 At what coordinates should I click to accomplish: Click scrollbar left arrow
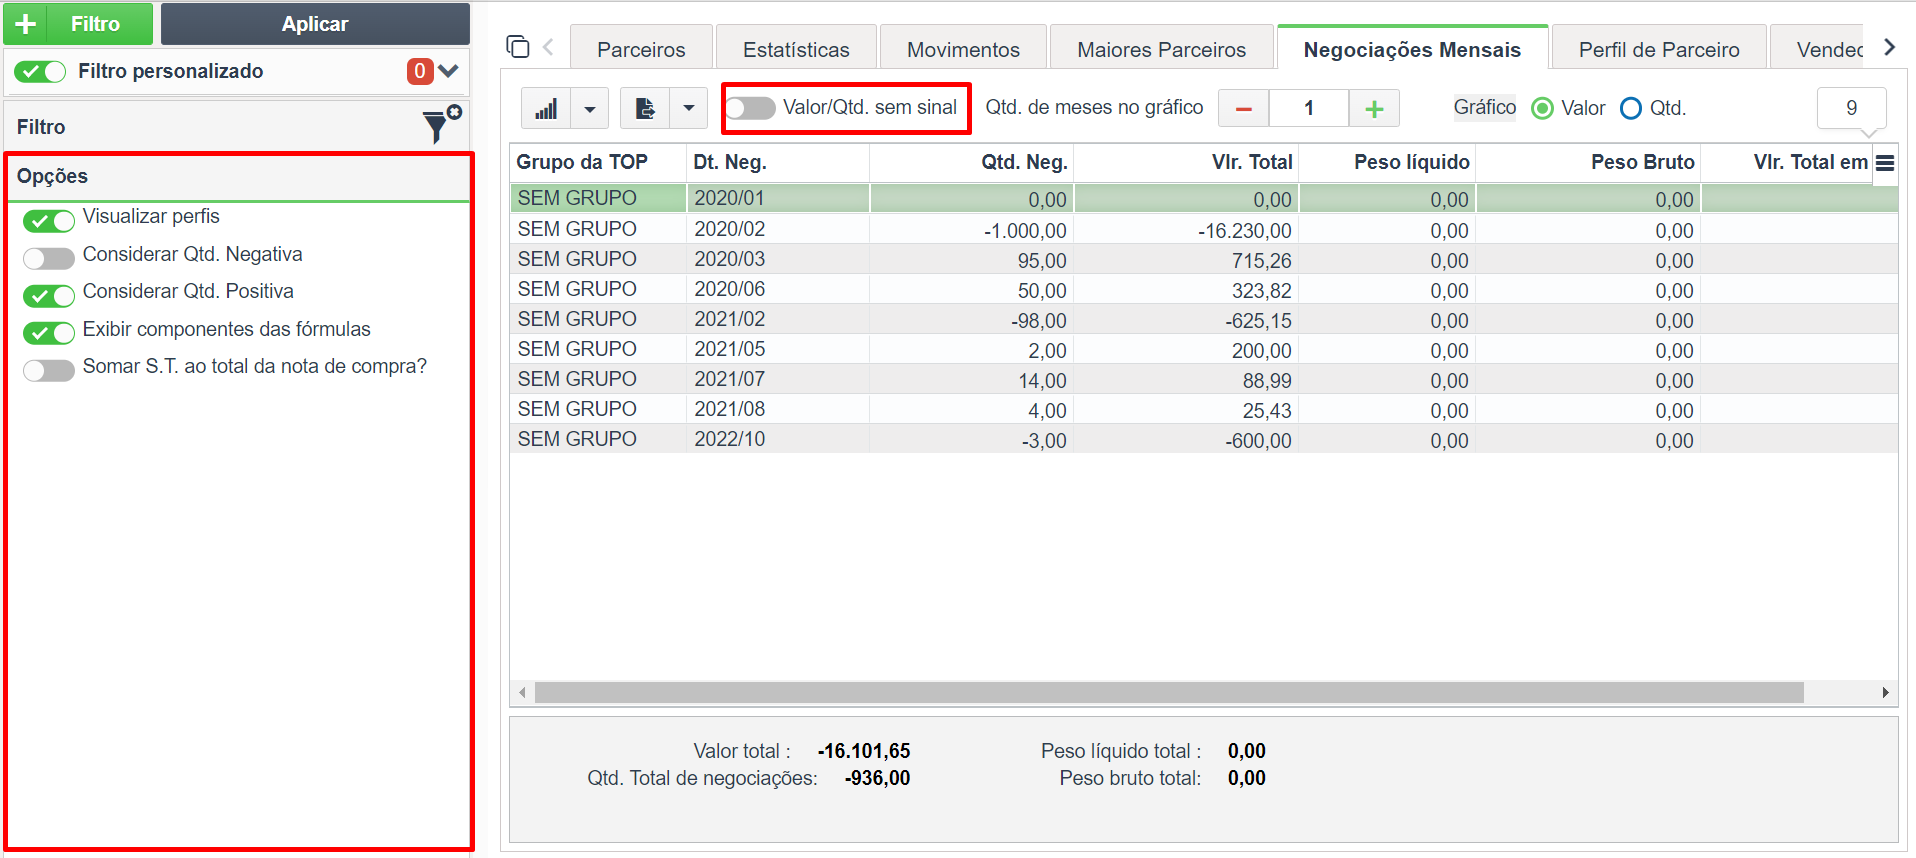(x=522, y=692)
